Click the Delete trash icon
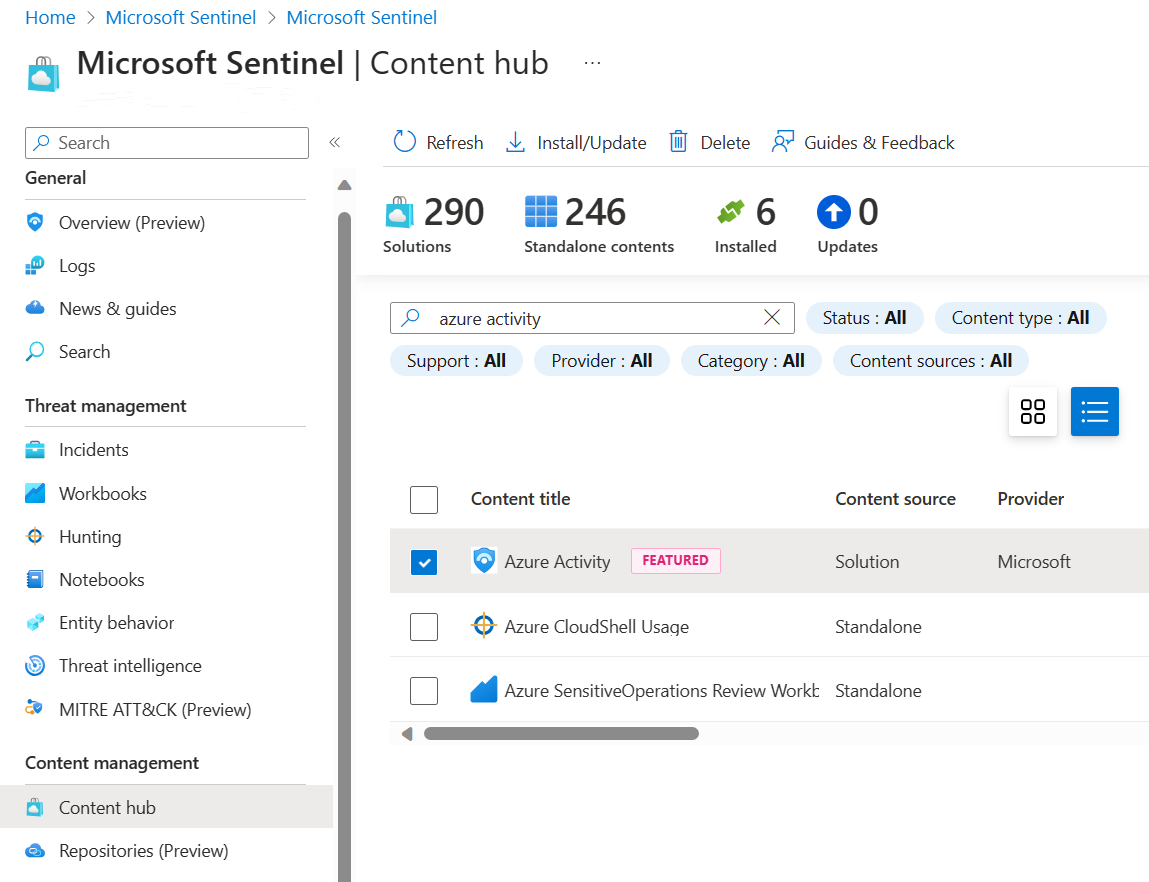The height and width of the screenshot is (882, 1149). [678, 142]
